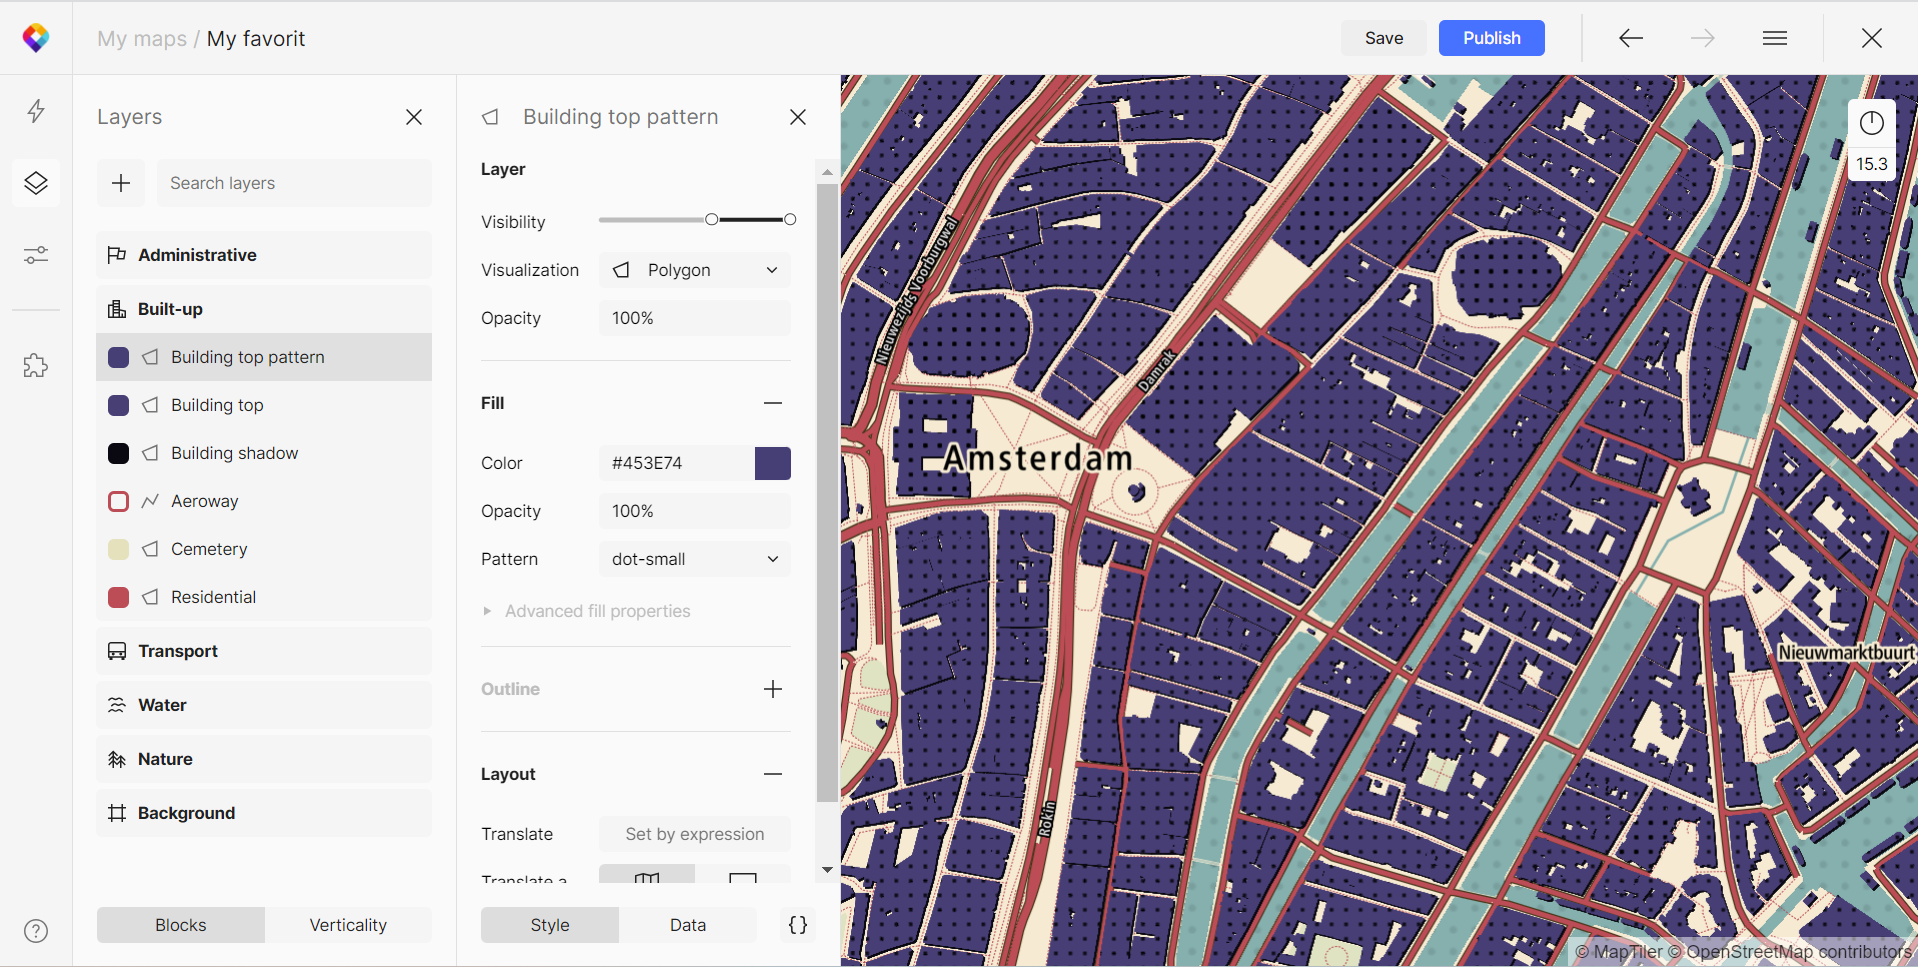Open the JSON code braces editor
Viewport: 1918px width, 967px height.
(798, 925)
